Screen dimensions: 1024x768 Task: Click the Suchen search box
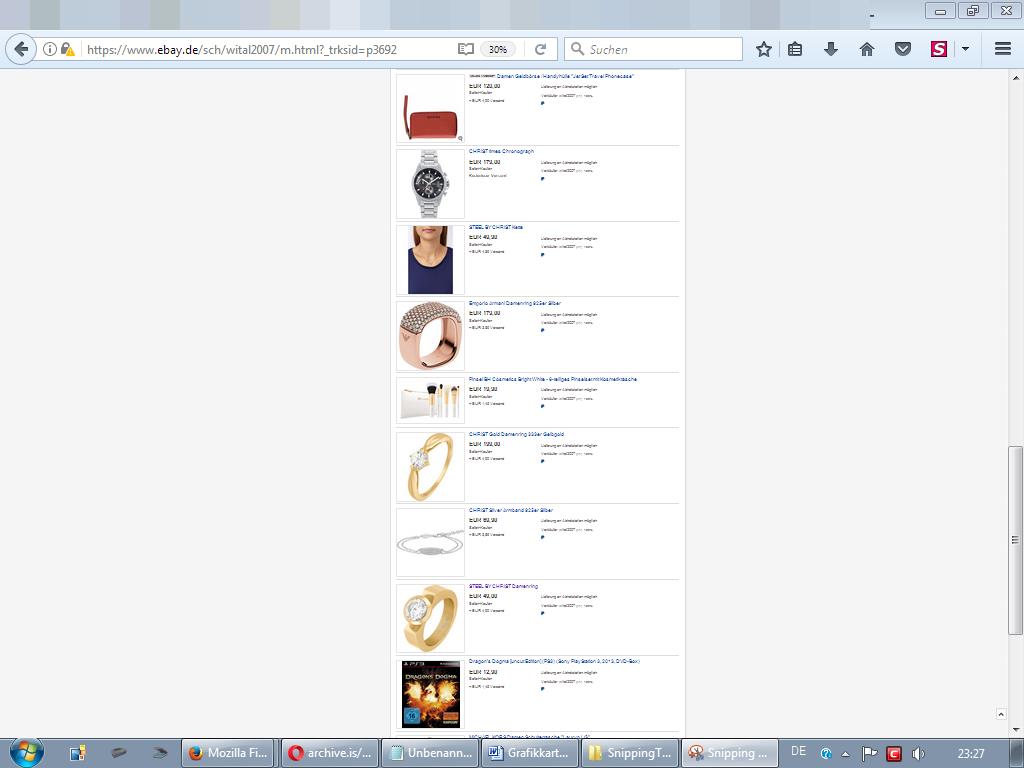pyautogui.click(x=653, y=49)
